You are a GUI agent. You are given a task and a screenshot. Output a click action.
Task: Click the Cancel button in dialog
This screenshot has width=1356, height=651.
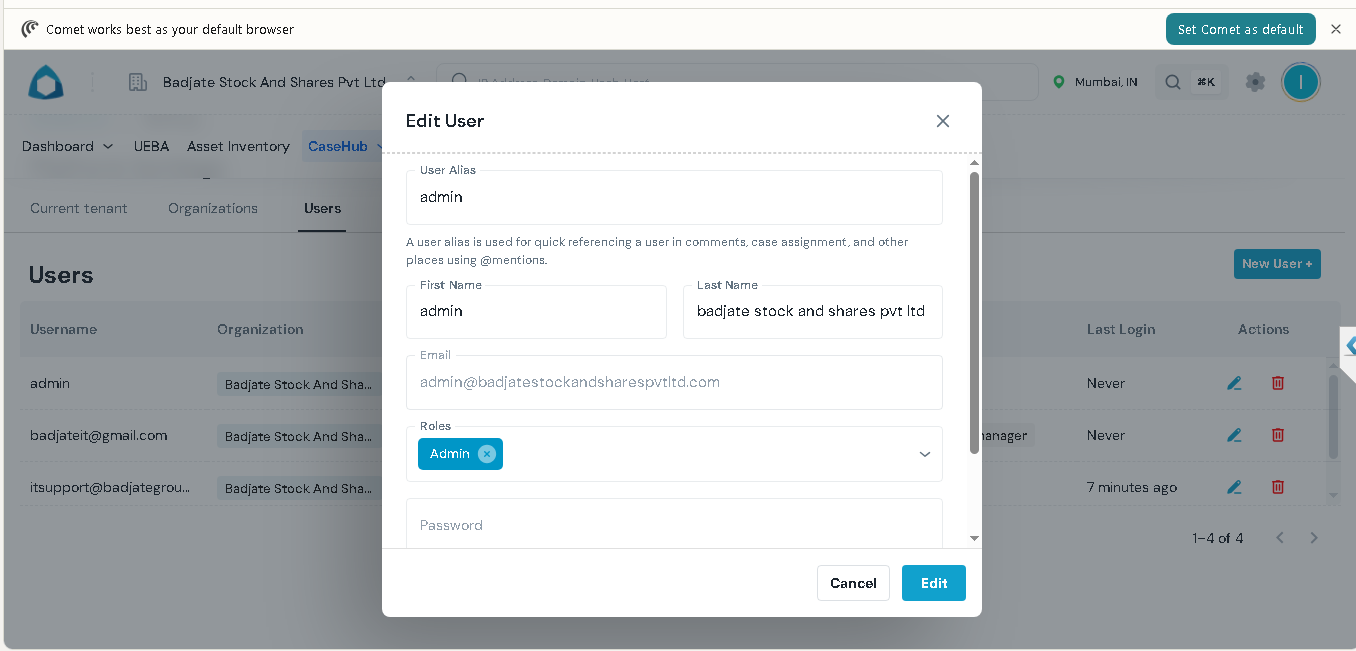point(853,583)
